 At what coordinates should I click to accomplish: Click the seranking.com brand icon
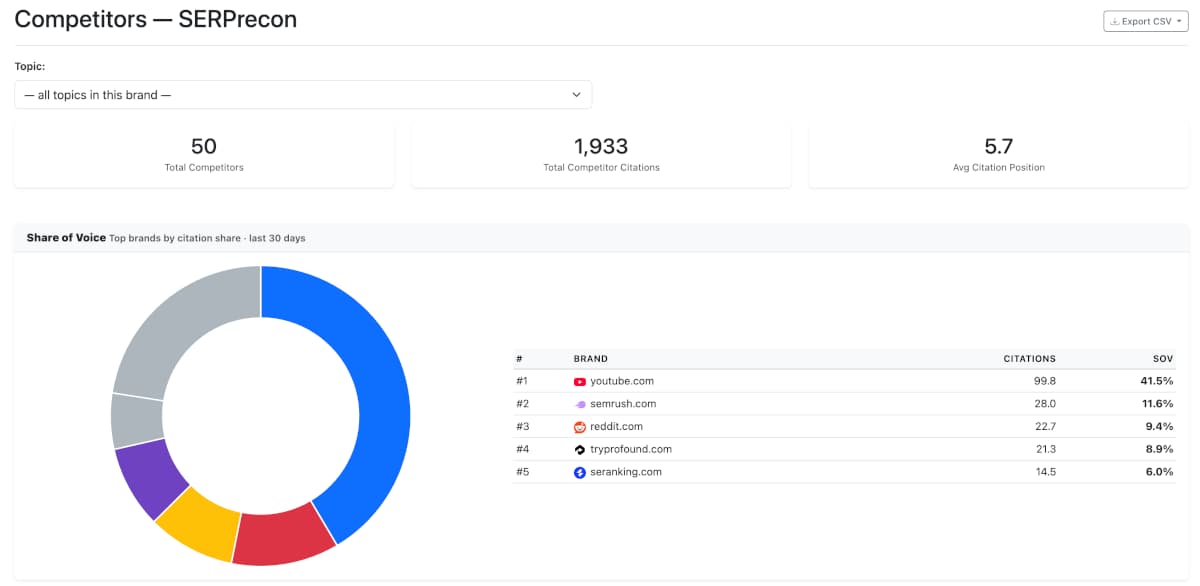coord(579,472)
